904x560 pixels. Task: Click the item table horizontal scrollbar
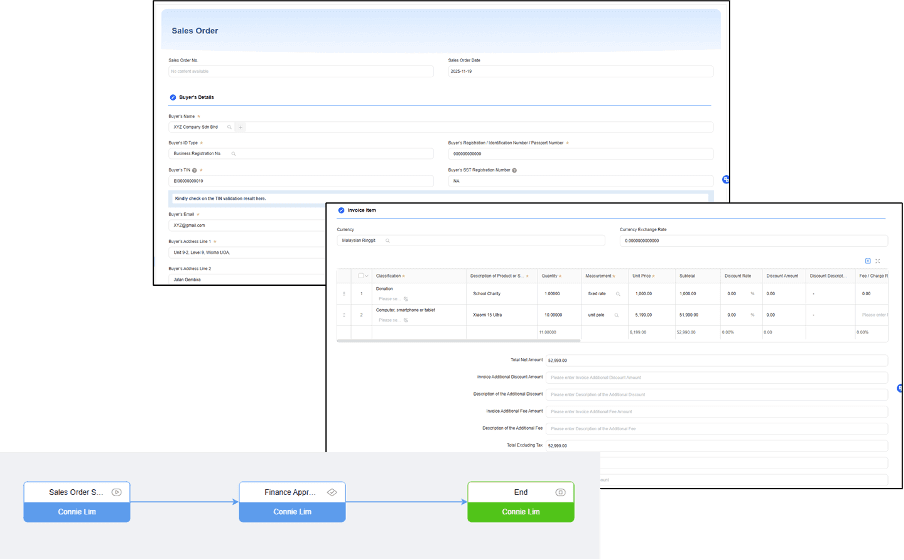click(x=458, y=341)
